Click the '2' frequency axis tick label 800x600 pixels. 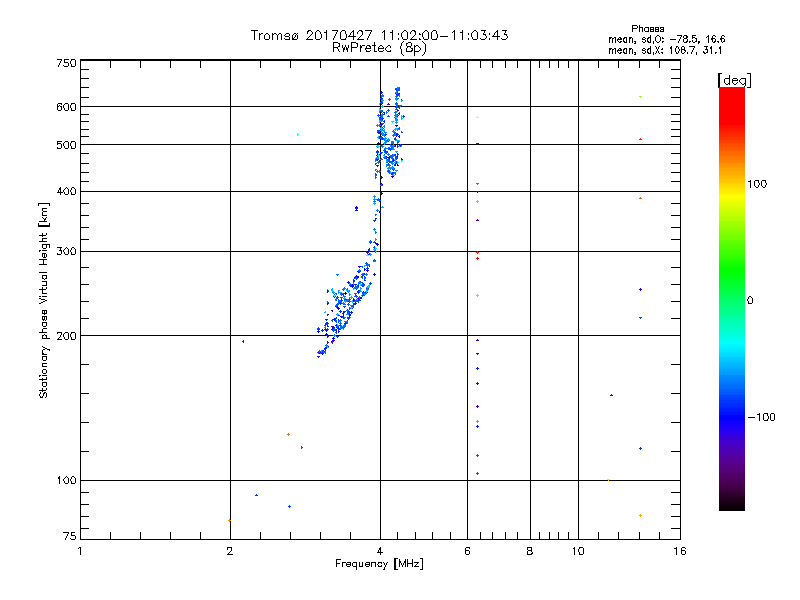point(230,551)
